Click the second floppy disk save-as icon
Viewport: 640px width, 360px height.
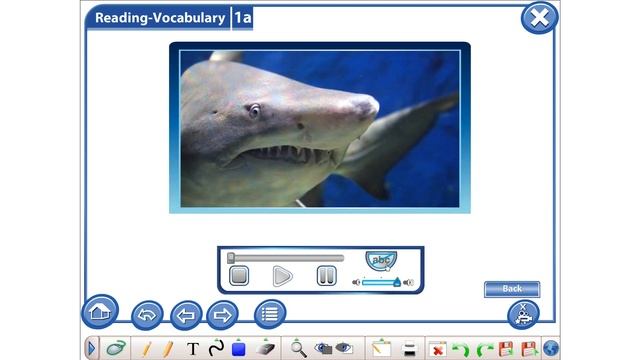530,349
